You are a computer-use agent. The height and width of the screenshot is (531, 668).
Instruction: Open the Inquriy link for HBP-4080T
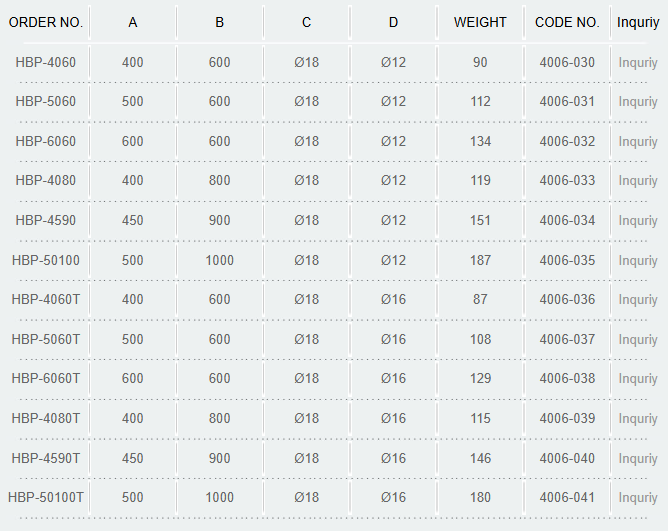pos(638,419)
